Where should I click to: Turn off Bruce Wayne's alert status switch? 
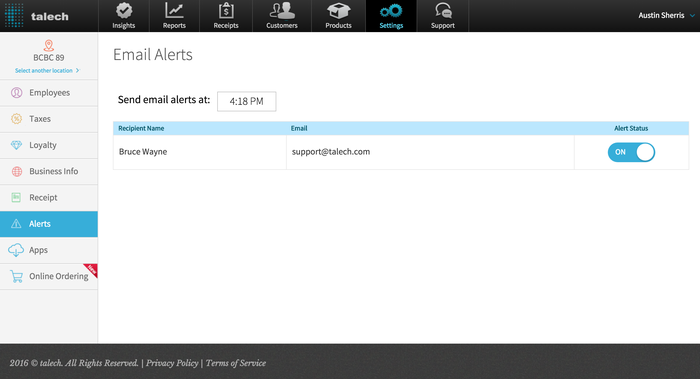(x=631, y=152)
